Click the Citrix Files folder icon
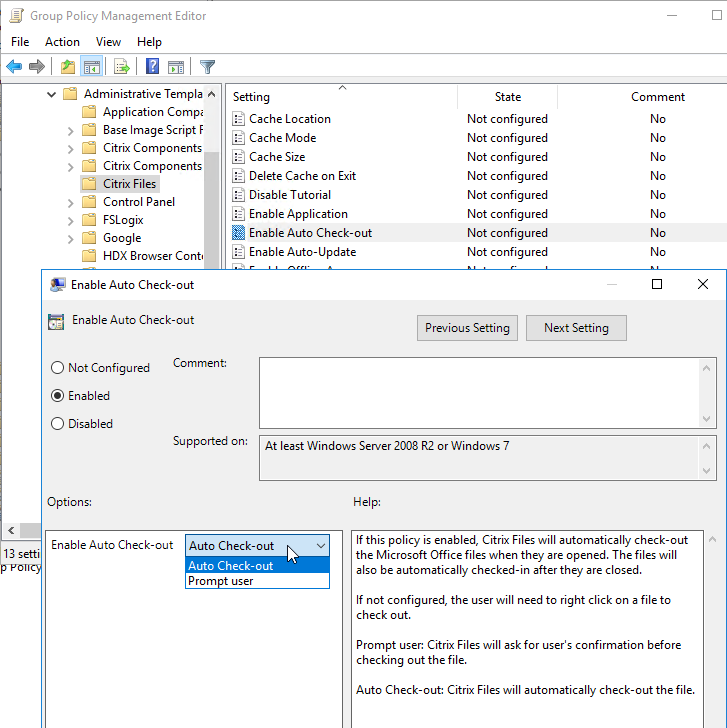The width and height of the screenshot is (727, 728). (x=89, y=184)
